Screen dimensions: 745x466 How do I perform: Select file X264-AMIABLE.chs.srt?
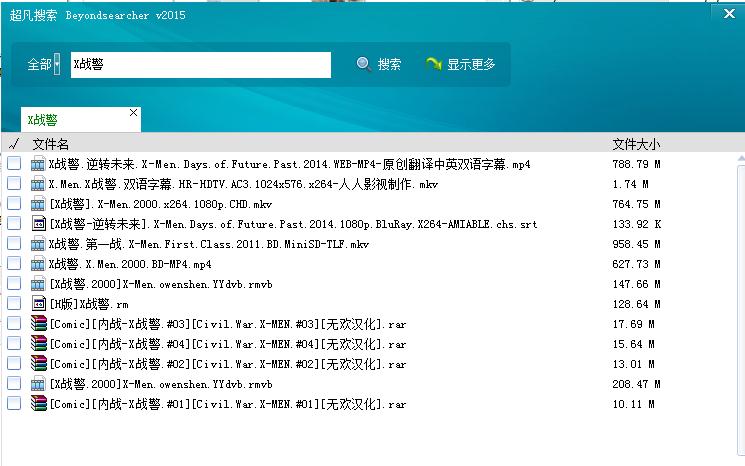pos(293,224)
